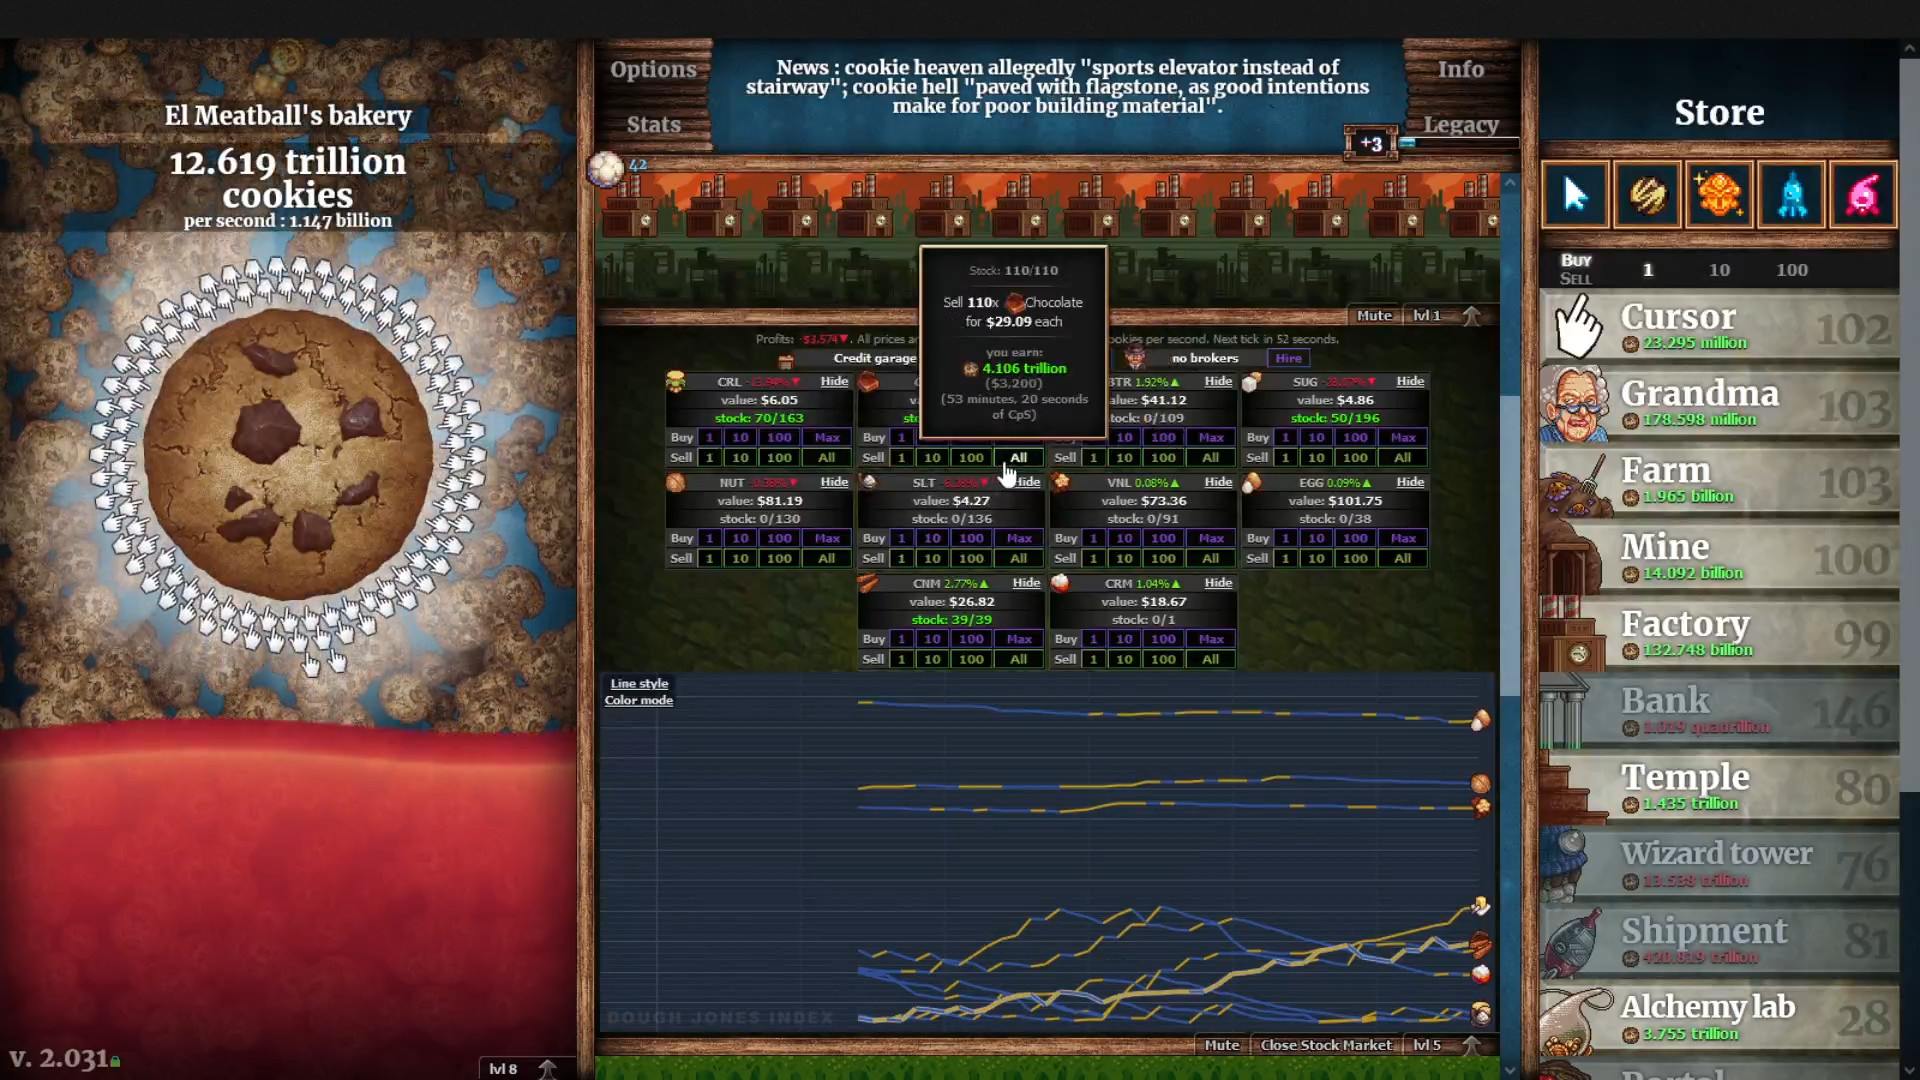Click the Cursor building icon in store
The image size is (1920, 1080).
point(1578,326)
